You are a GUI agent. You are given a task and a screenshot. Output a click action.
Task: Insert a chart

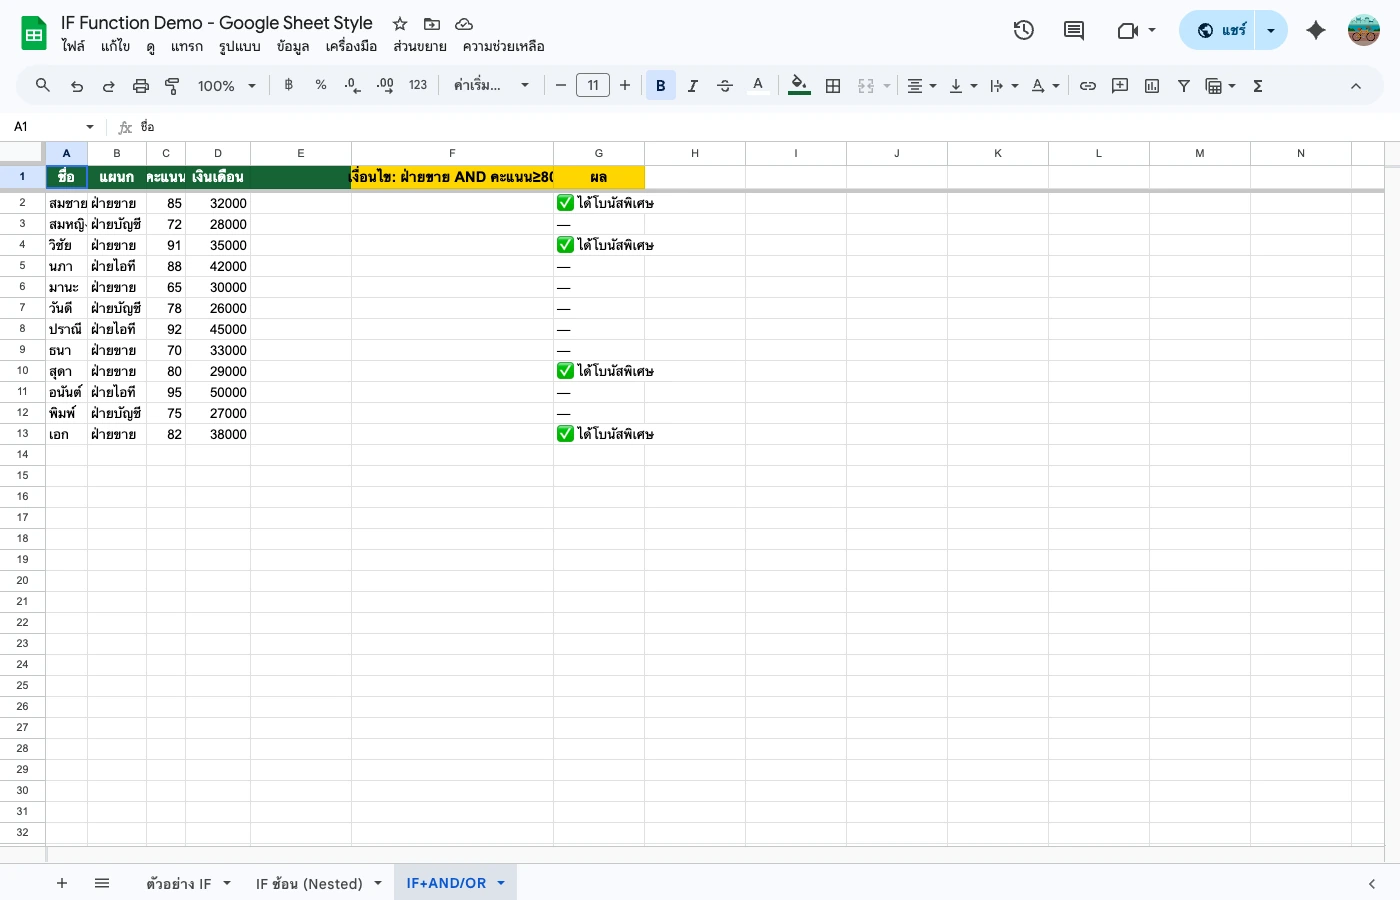coord(1151,85)
